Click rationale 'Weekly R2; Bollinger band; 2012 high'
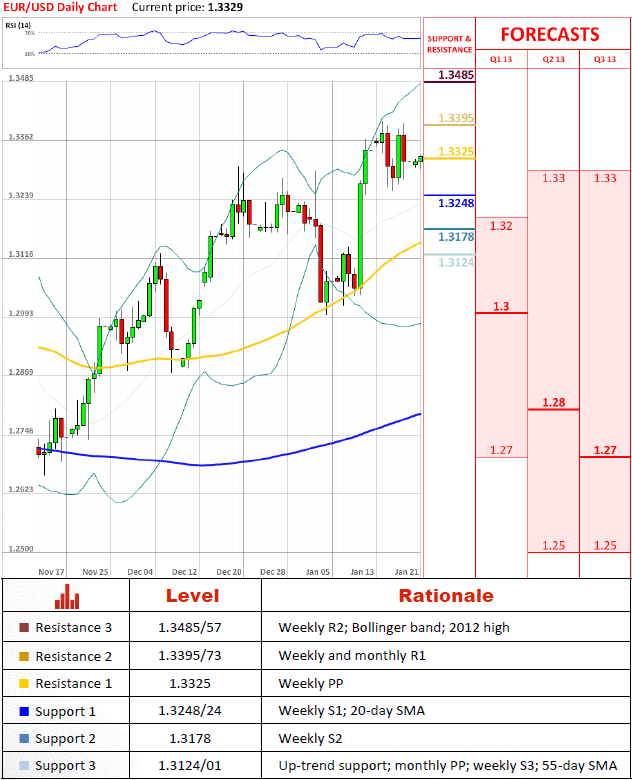The width and height of the screenshot is (632, 780). [x=394, y=628]
